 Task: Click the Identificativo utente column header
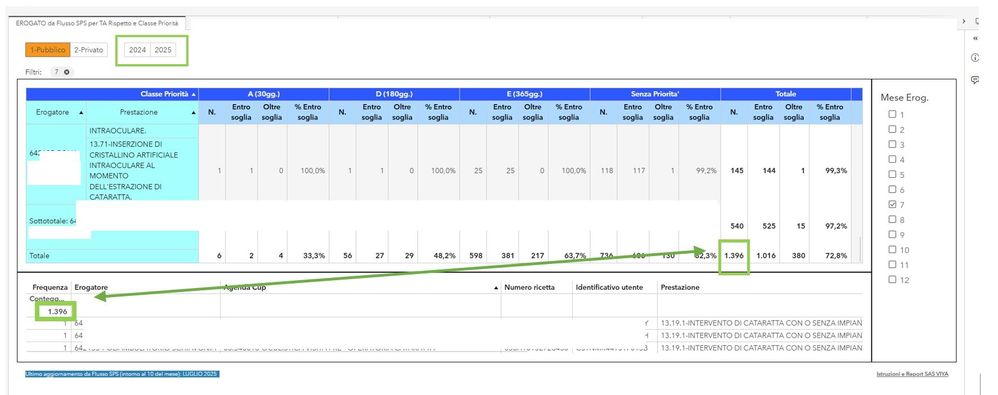609,288
